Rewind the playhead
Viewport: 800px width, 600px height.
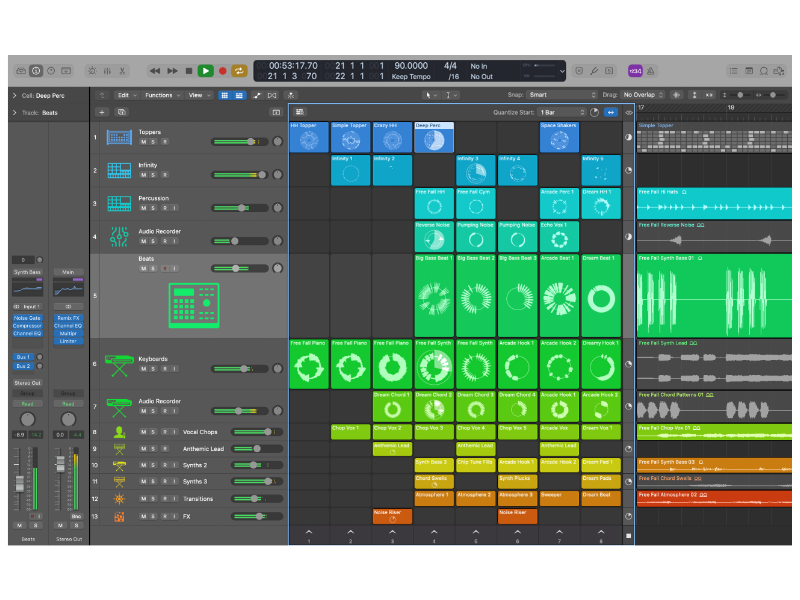pyautogui.click(x=155, y=71)
